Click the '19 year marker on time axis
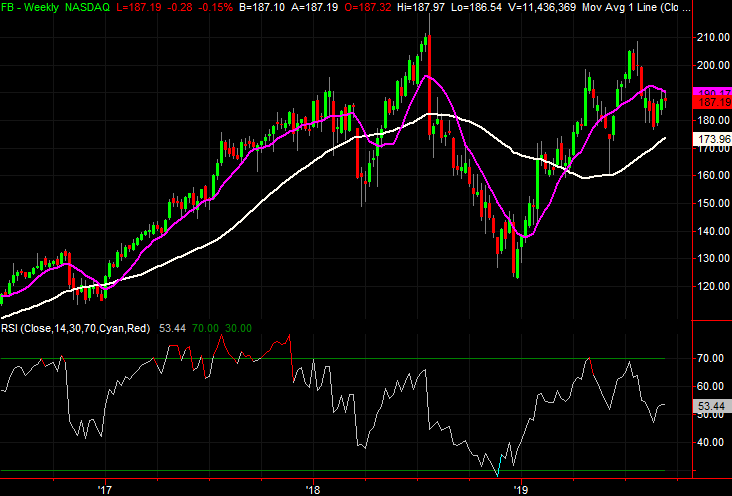 pos(521,490)
